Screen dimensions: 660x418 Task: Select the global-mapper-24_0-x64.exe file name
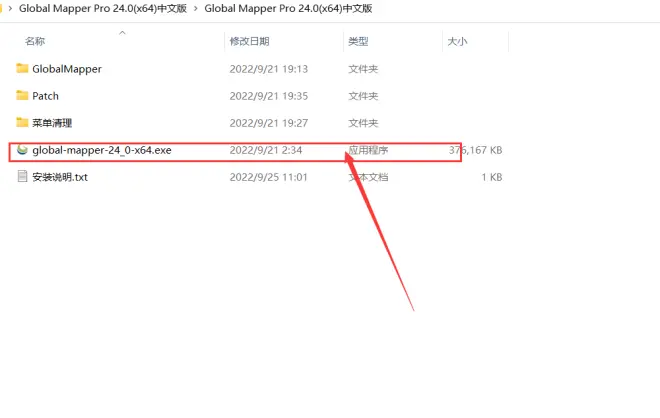point(102,150)
